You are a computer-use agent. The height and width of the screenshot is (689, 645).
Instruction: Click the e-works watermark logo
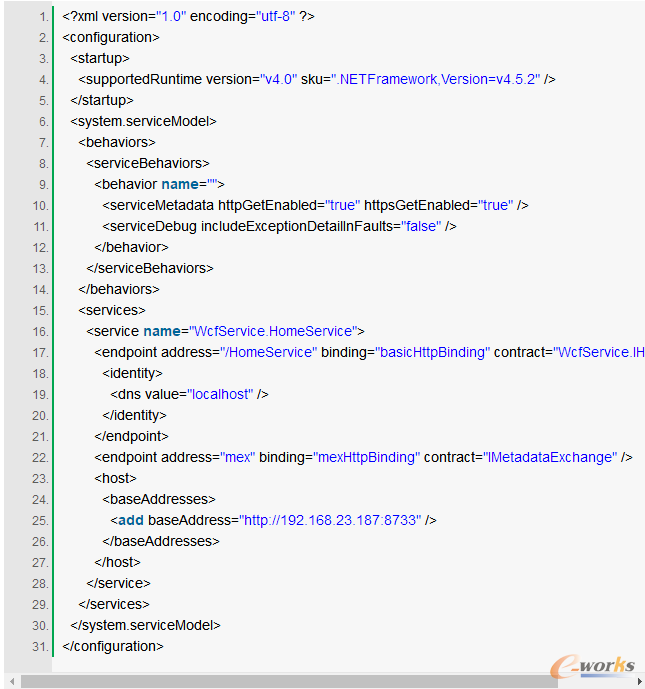tap(593, 664)
